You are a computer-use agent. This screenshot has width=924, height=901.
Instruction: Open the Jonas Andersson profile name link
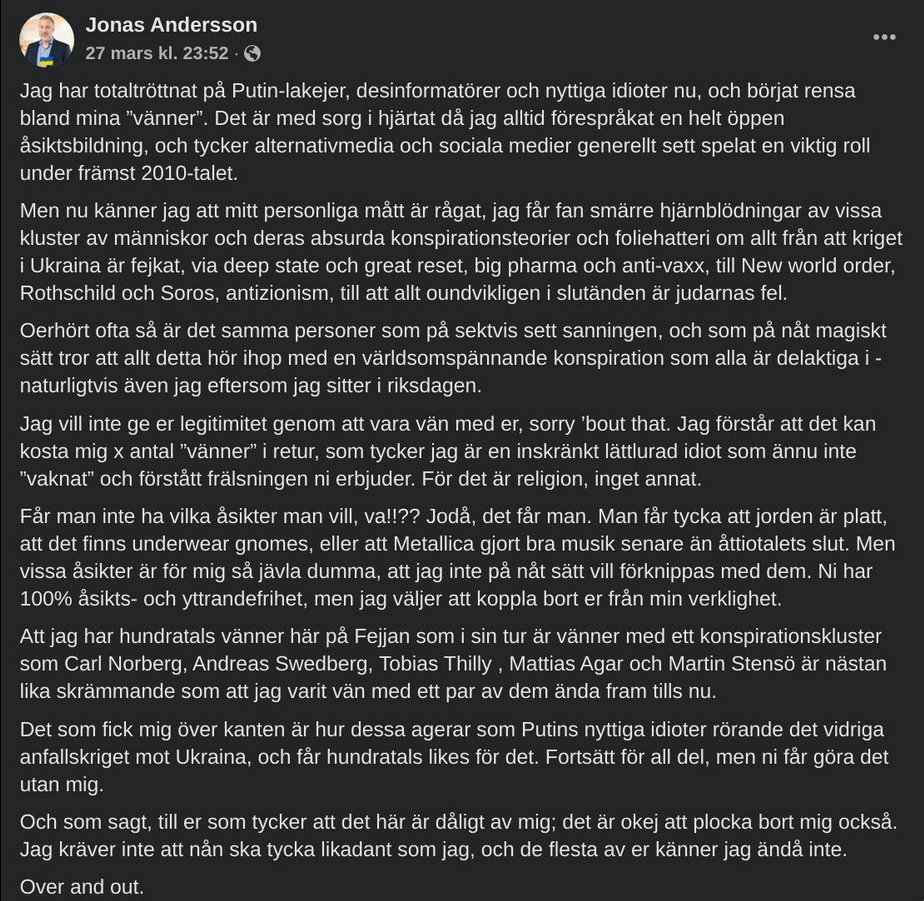click(x=171, y=25)
